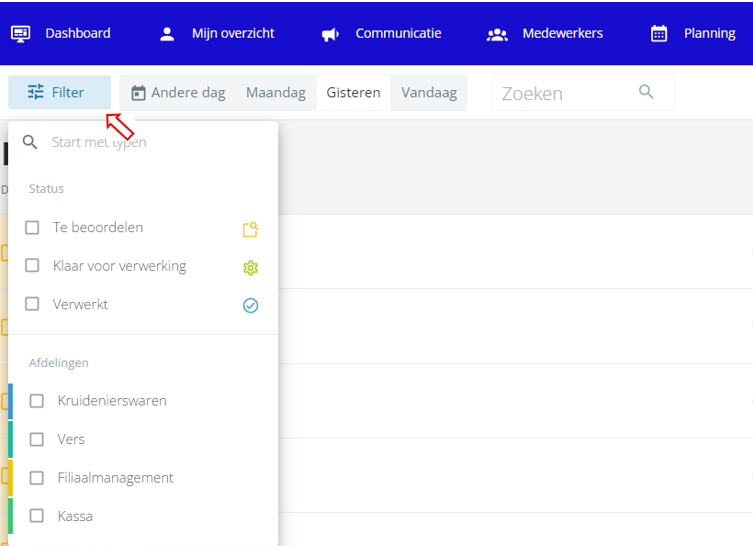Click the blue color bar beside Kruidenierswaren

tap(11, 401)
